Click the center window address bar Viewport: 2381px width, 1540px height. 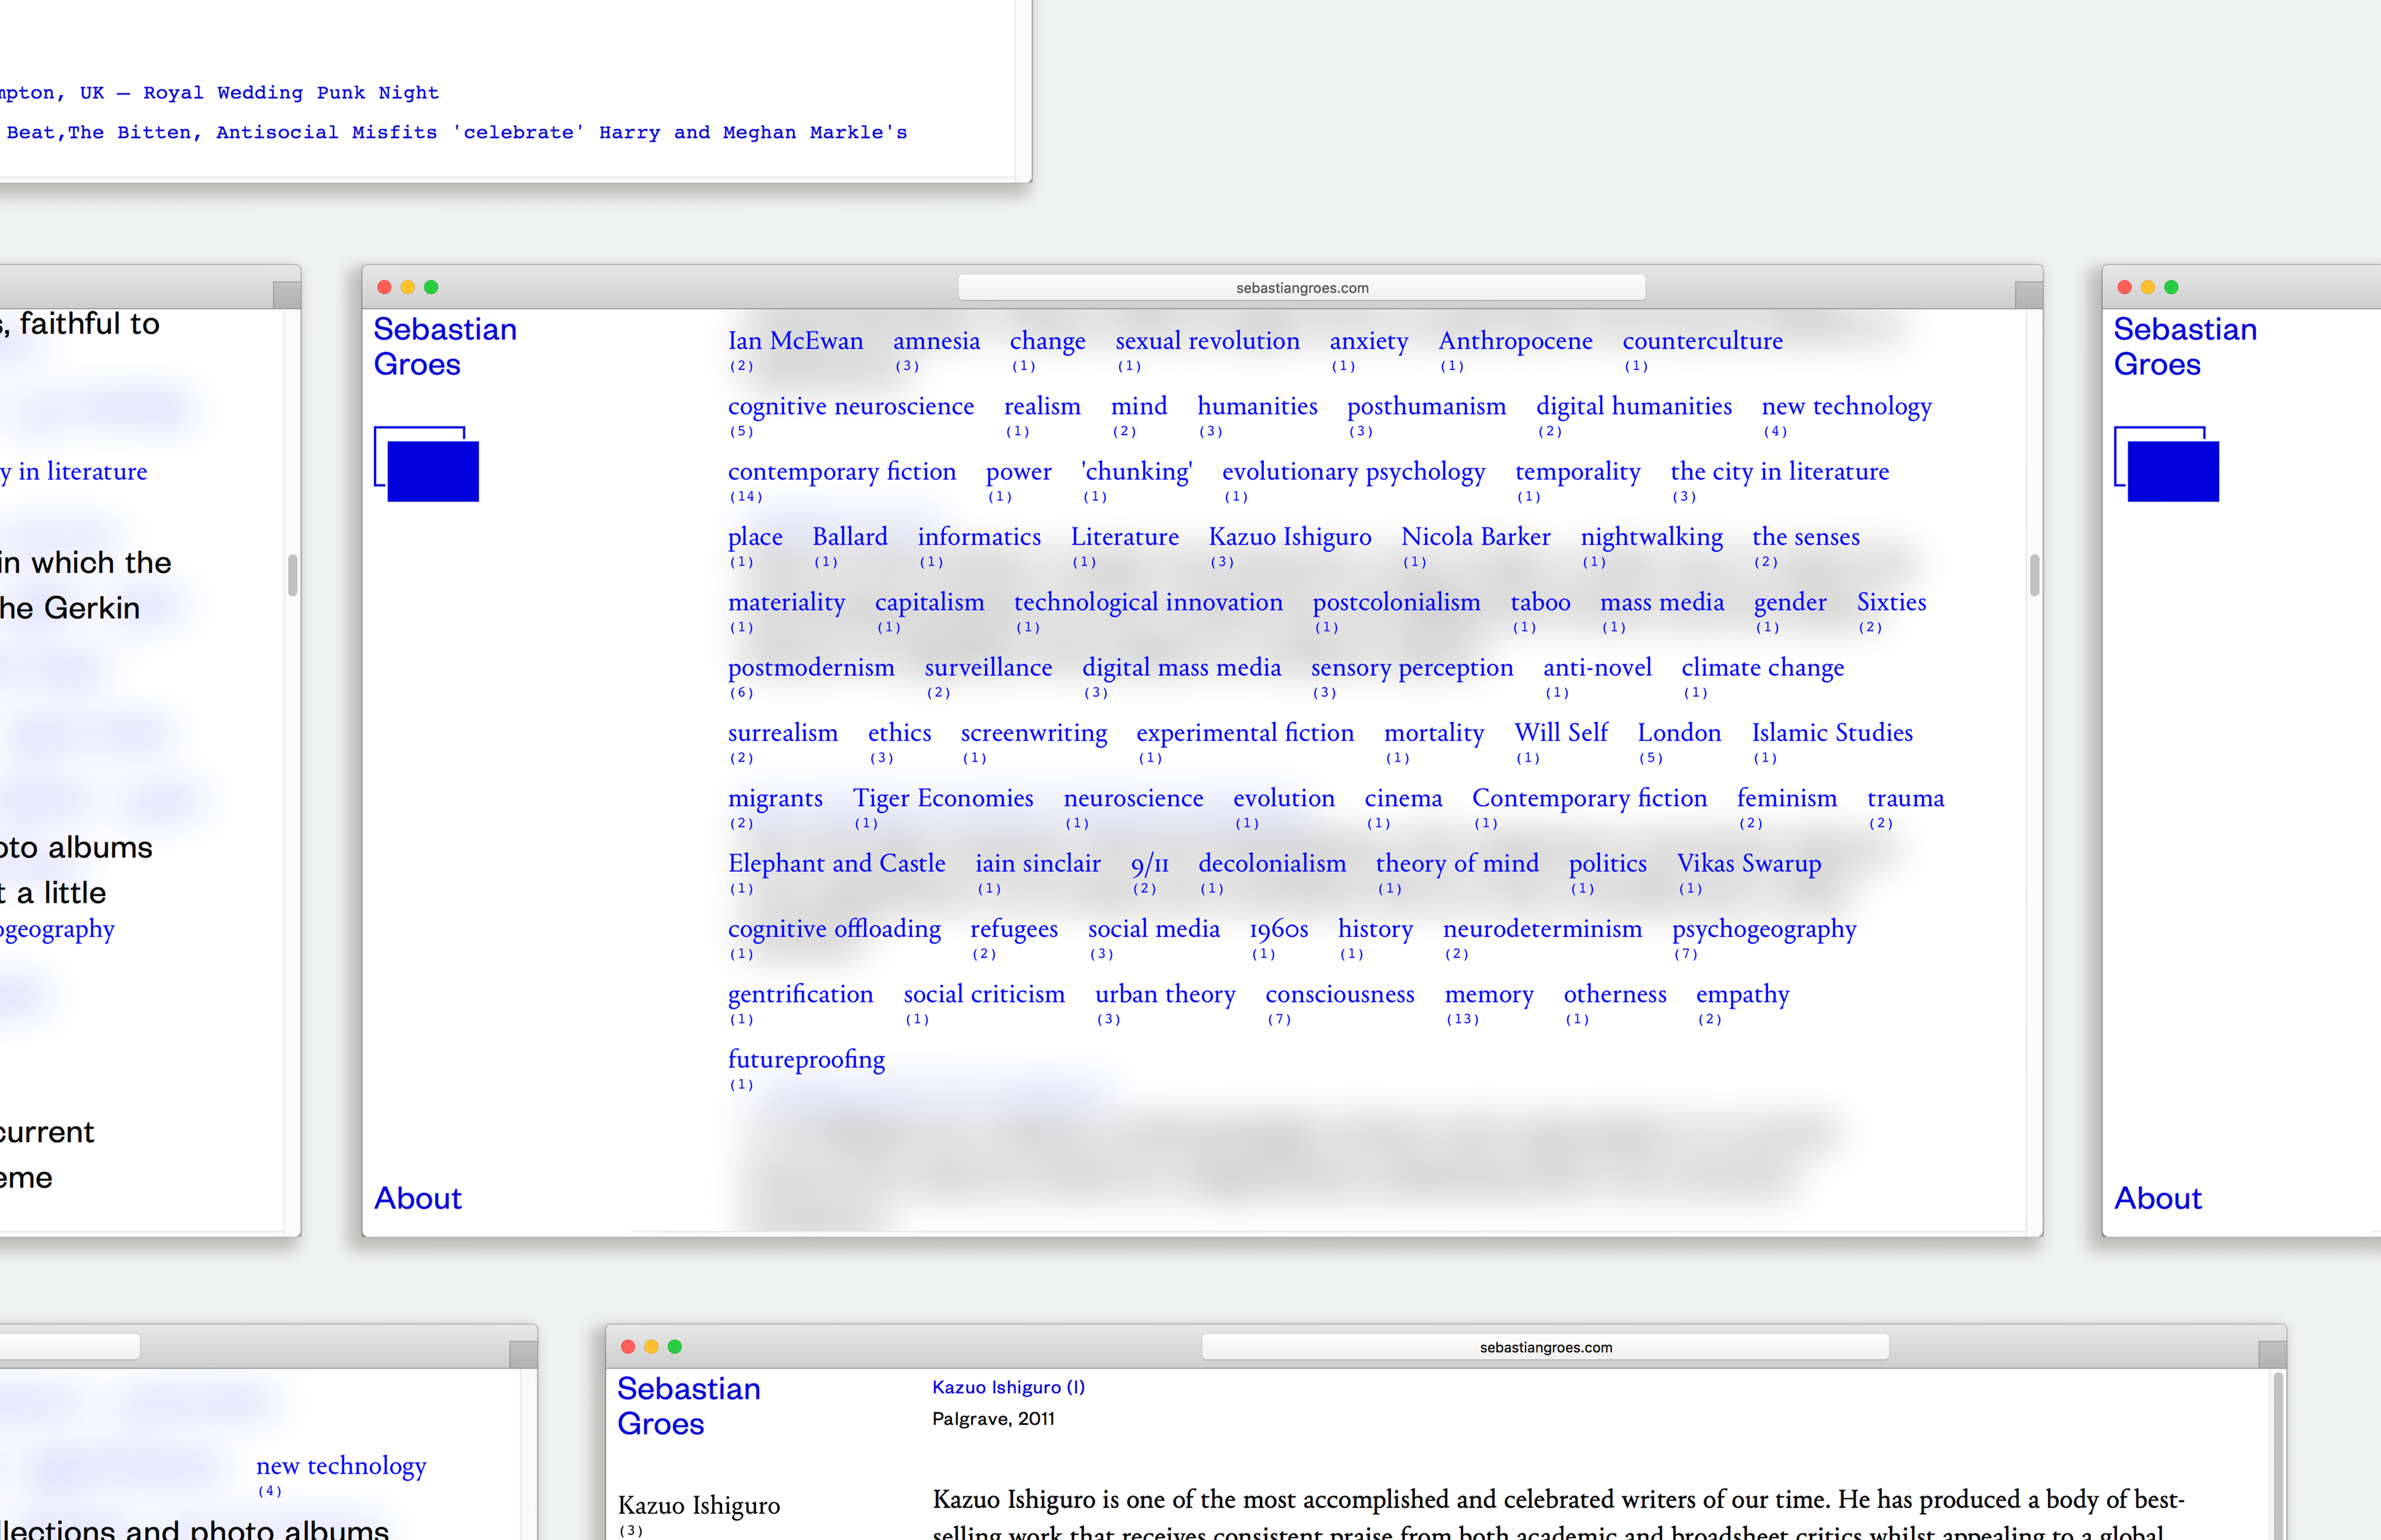pos(1300,288)
